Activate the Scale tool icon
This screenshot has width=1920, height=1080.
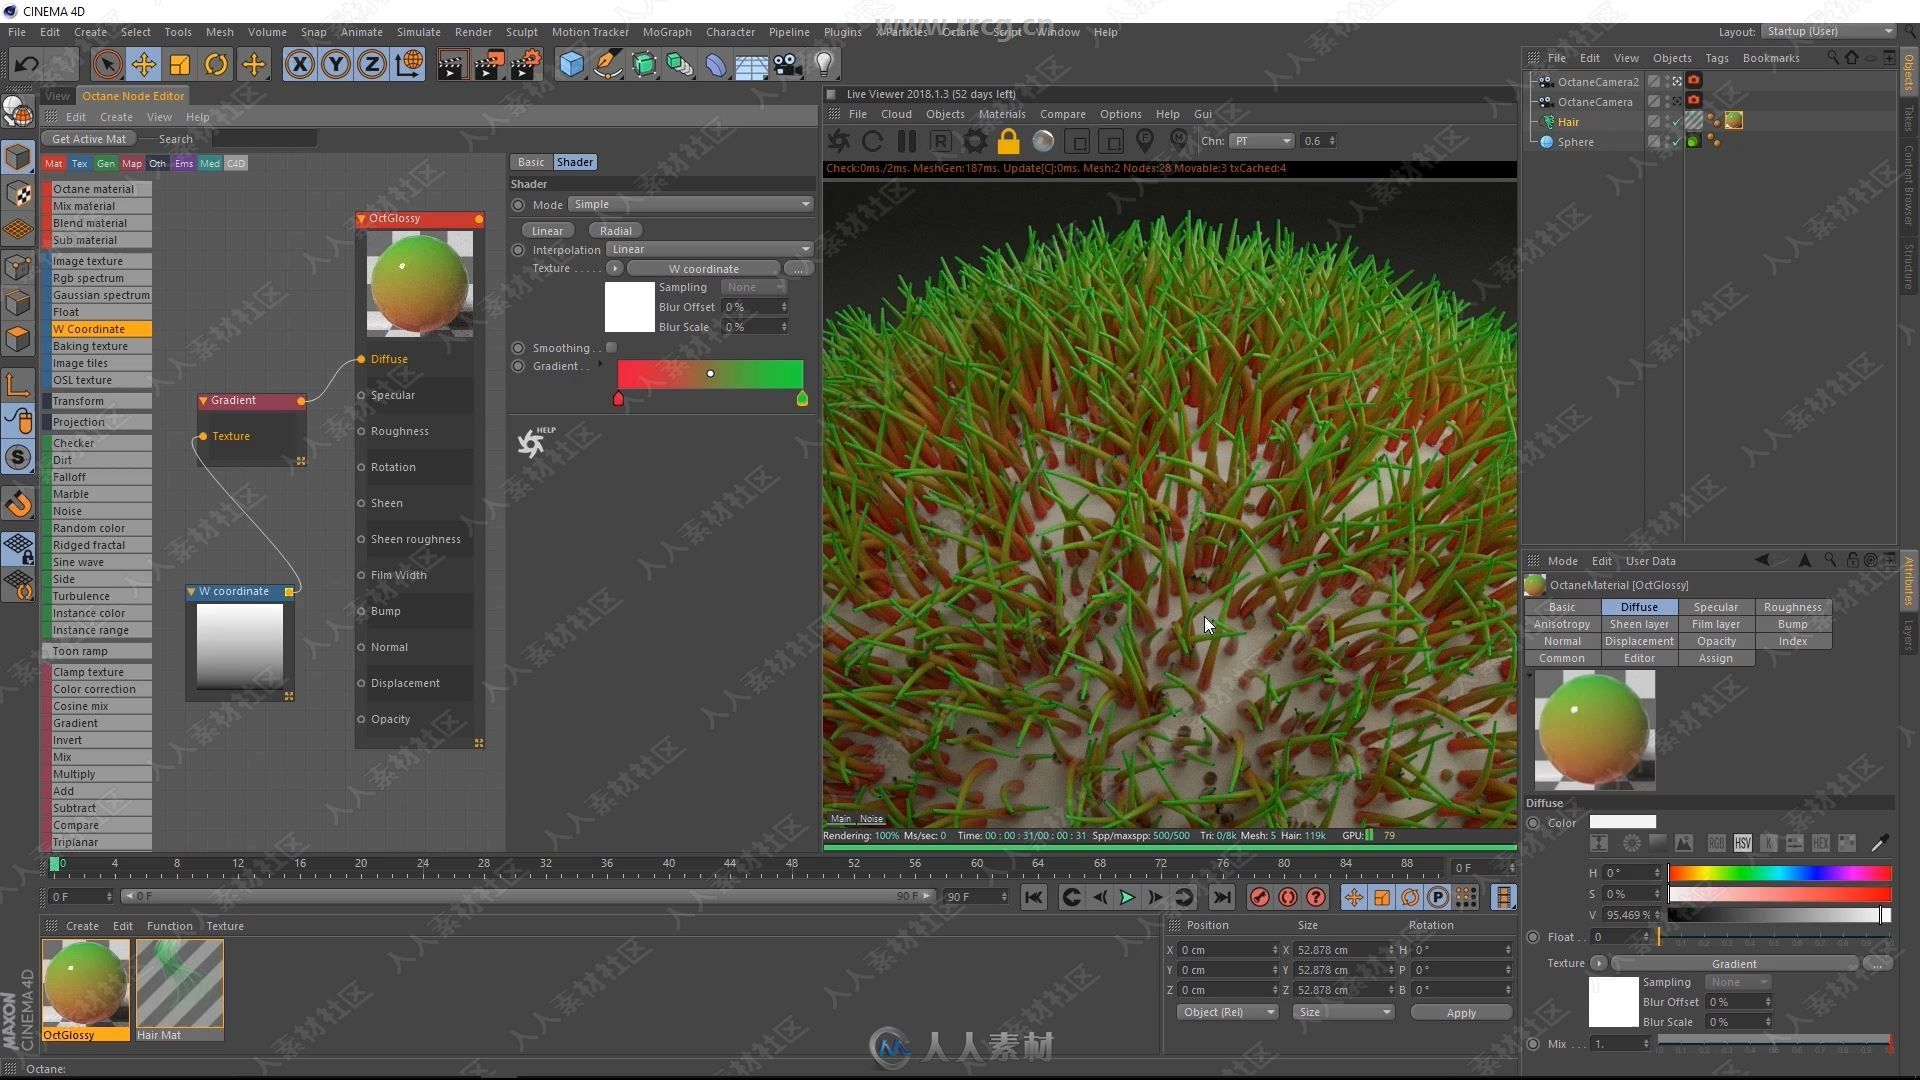(180, 65)
